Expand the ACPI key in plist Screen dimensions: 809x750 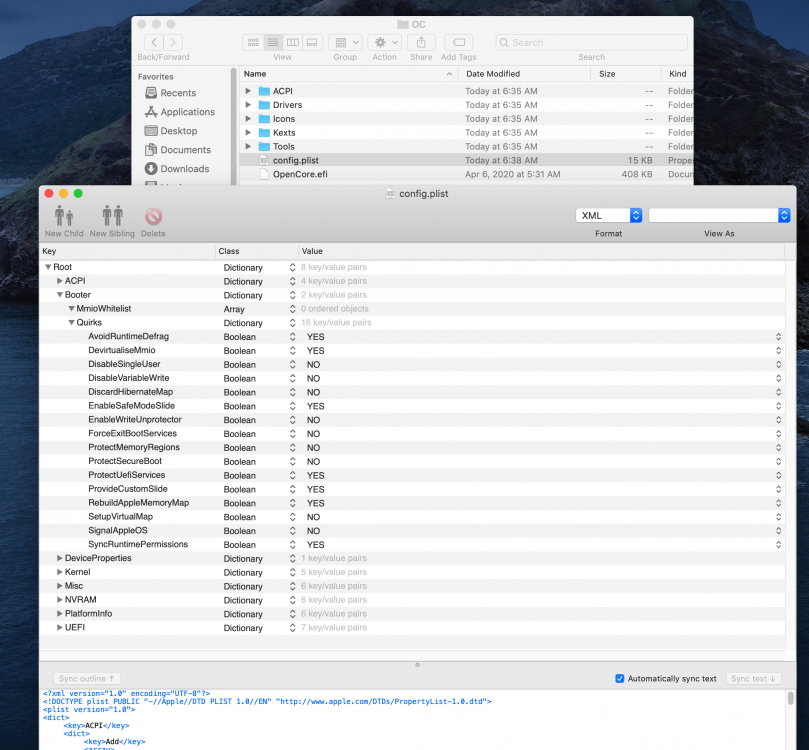60,281
